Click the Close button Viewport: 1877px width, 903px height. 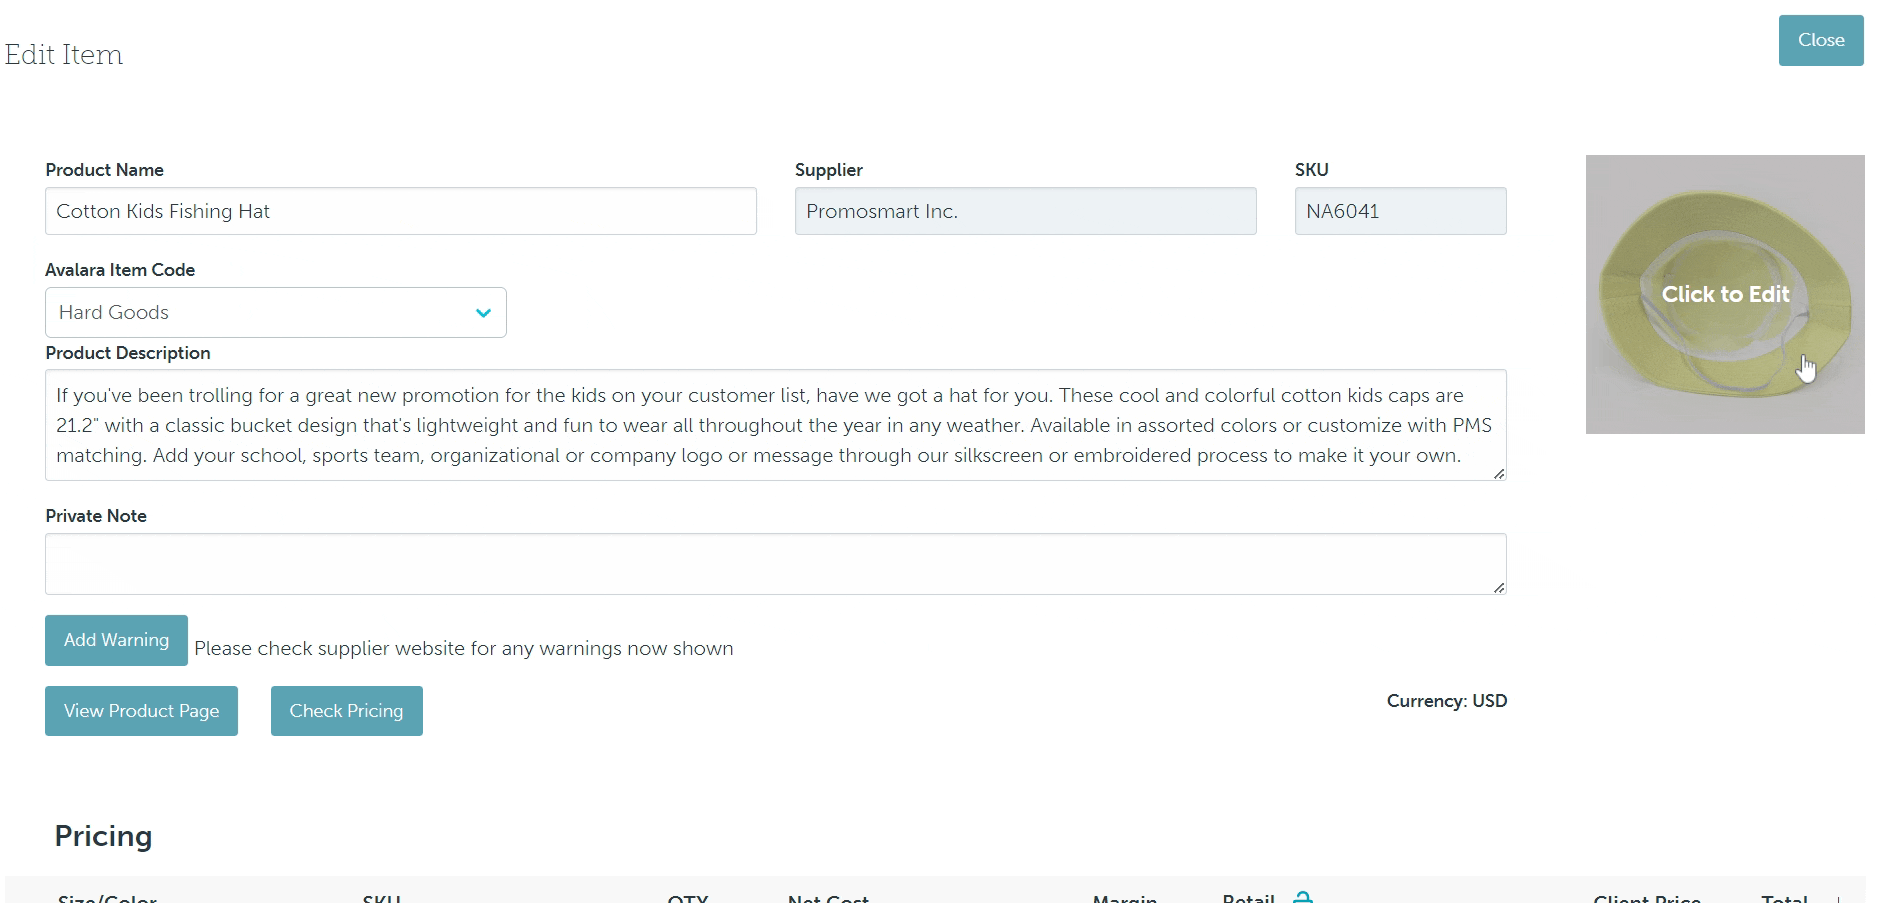tap(1820, 41)
